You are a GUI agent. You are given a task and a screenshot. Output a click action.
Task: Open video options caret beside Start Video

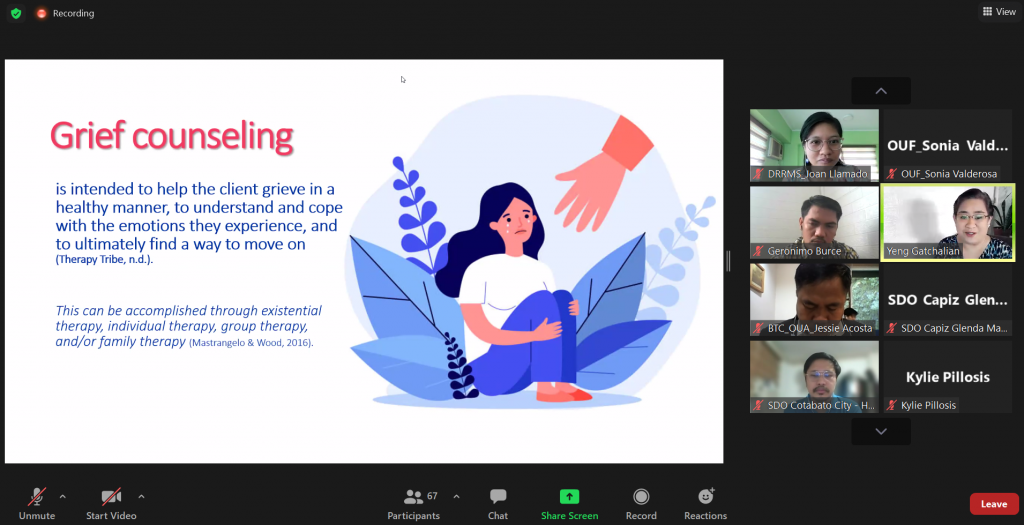tap(141, 497)
